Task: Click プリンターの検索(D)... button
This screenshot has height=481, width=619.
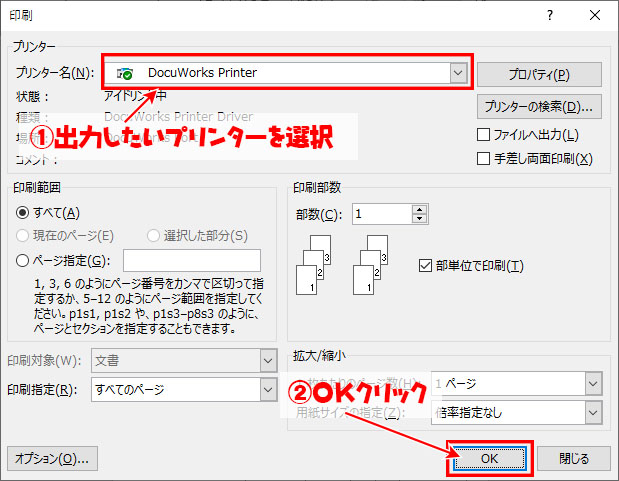Action: [539, 106]
